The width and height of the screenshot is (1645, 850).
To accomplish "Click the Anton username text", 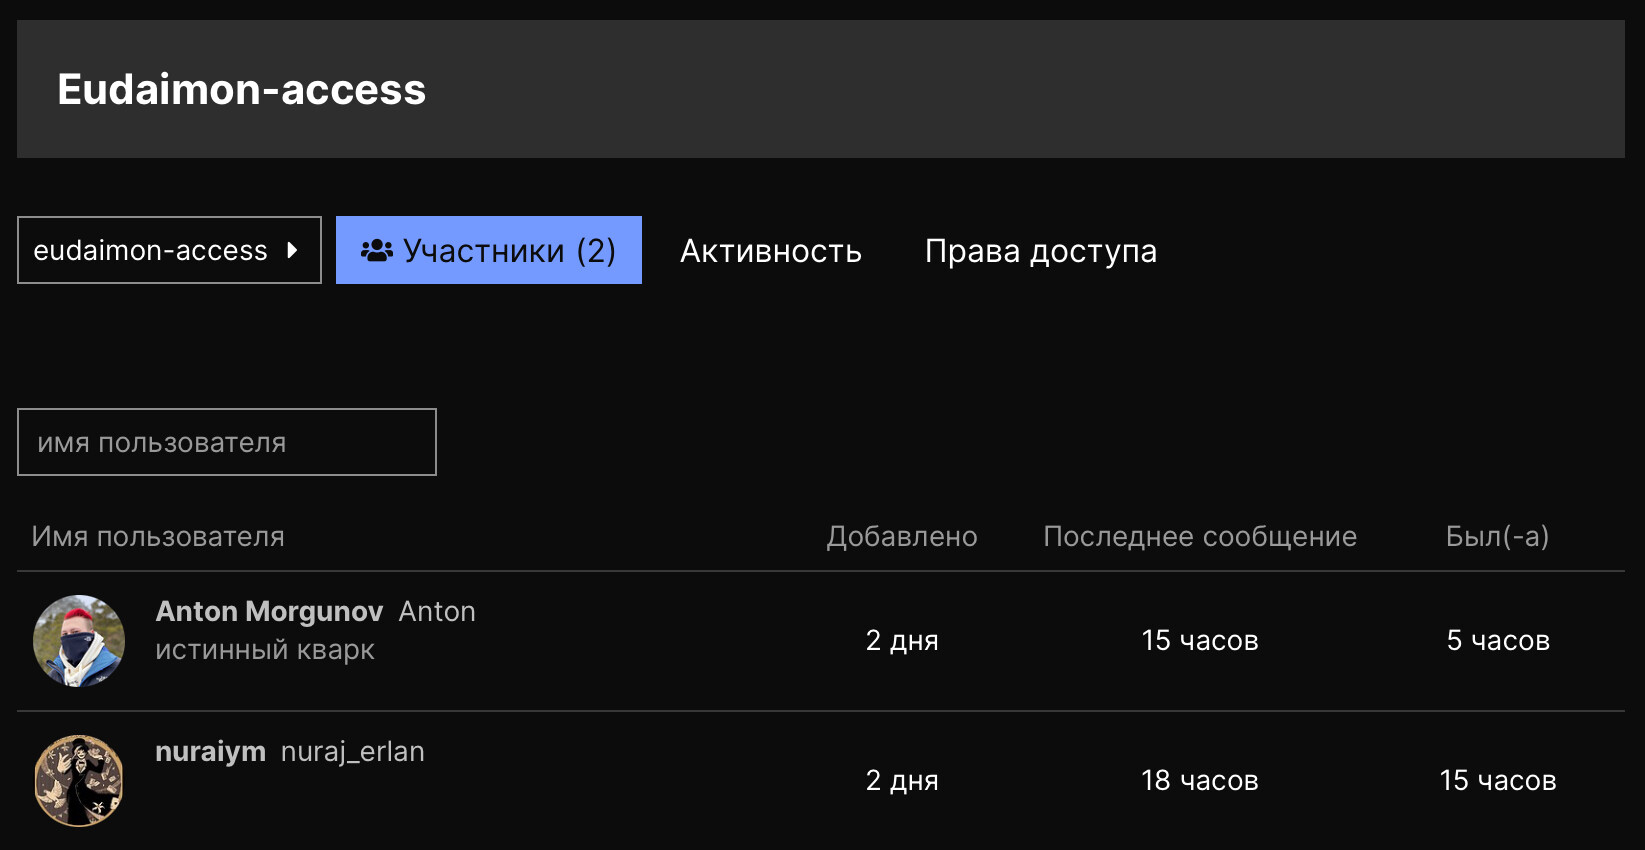I will (x=437, y=611).
